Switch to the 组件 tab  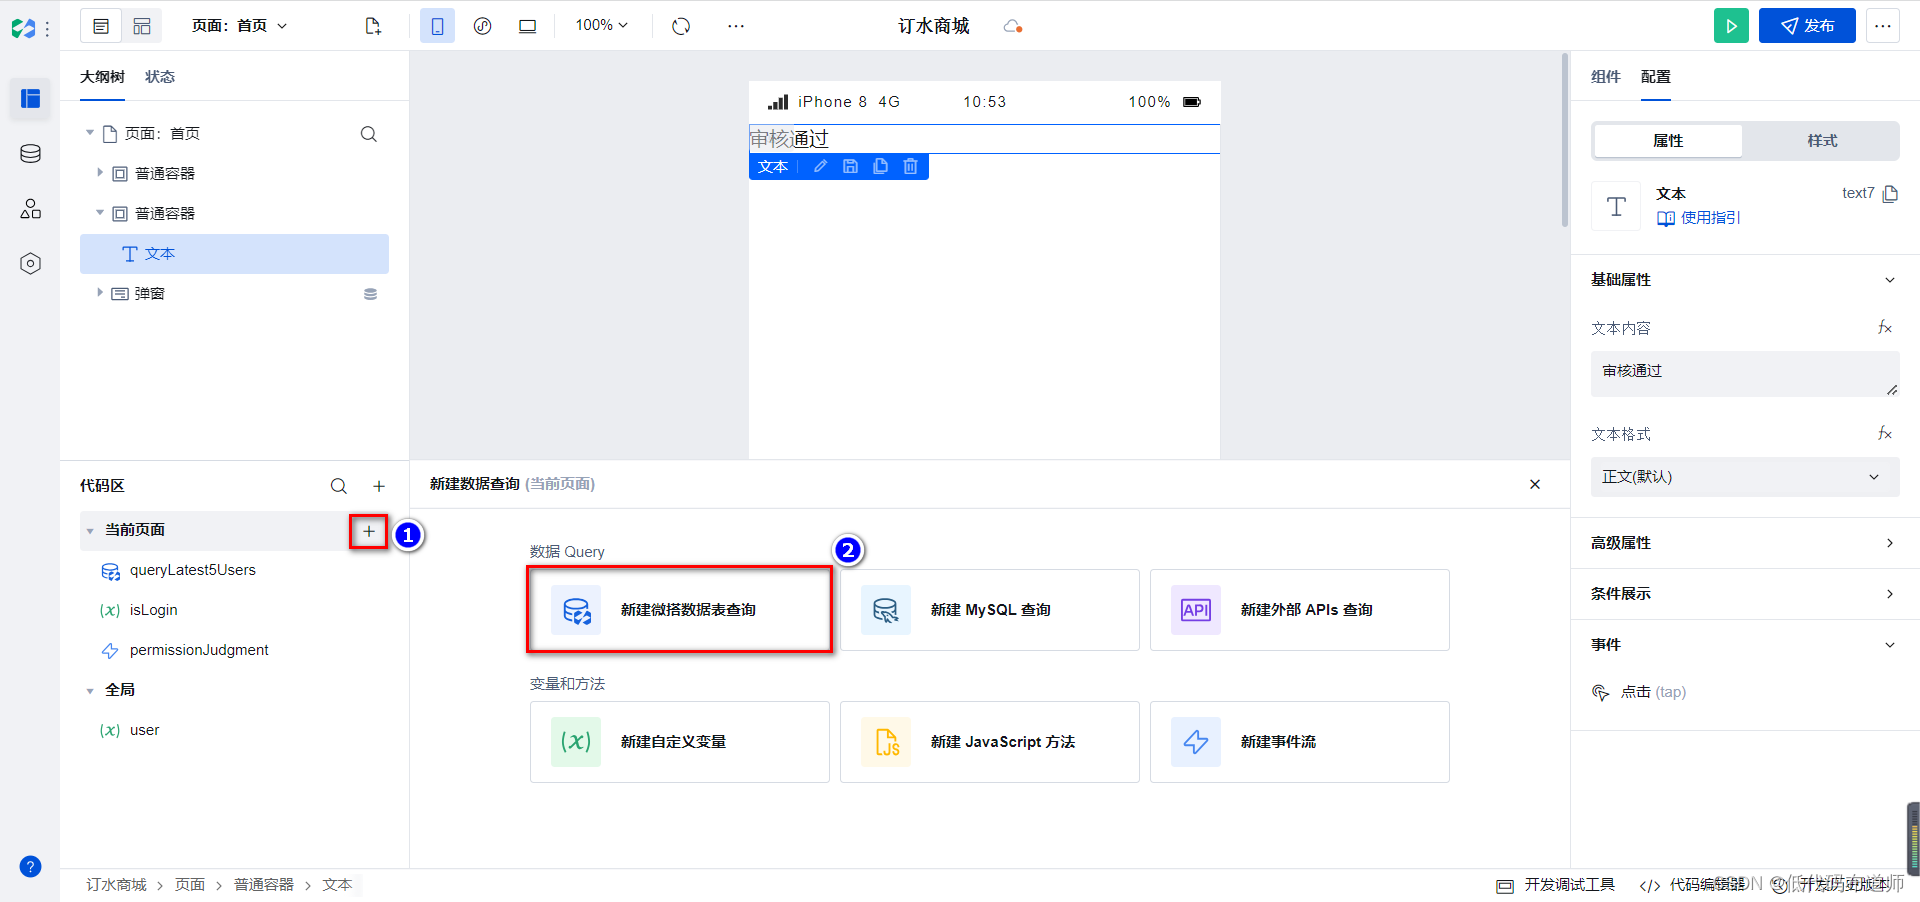[x=1605, y=77]
